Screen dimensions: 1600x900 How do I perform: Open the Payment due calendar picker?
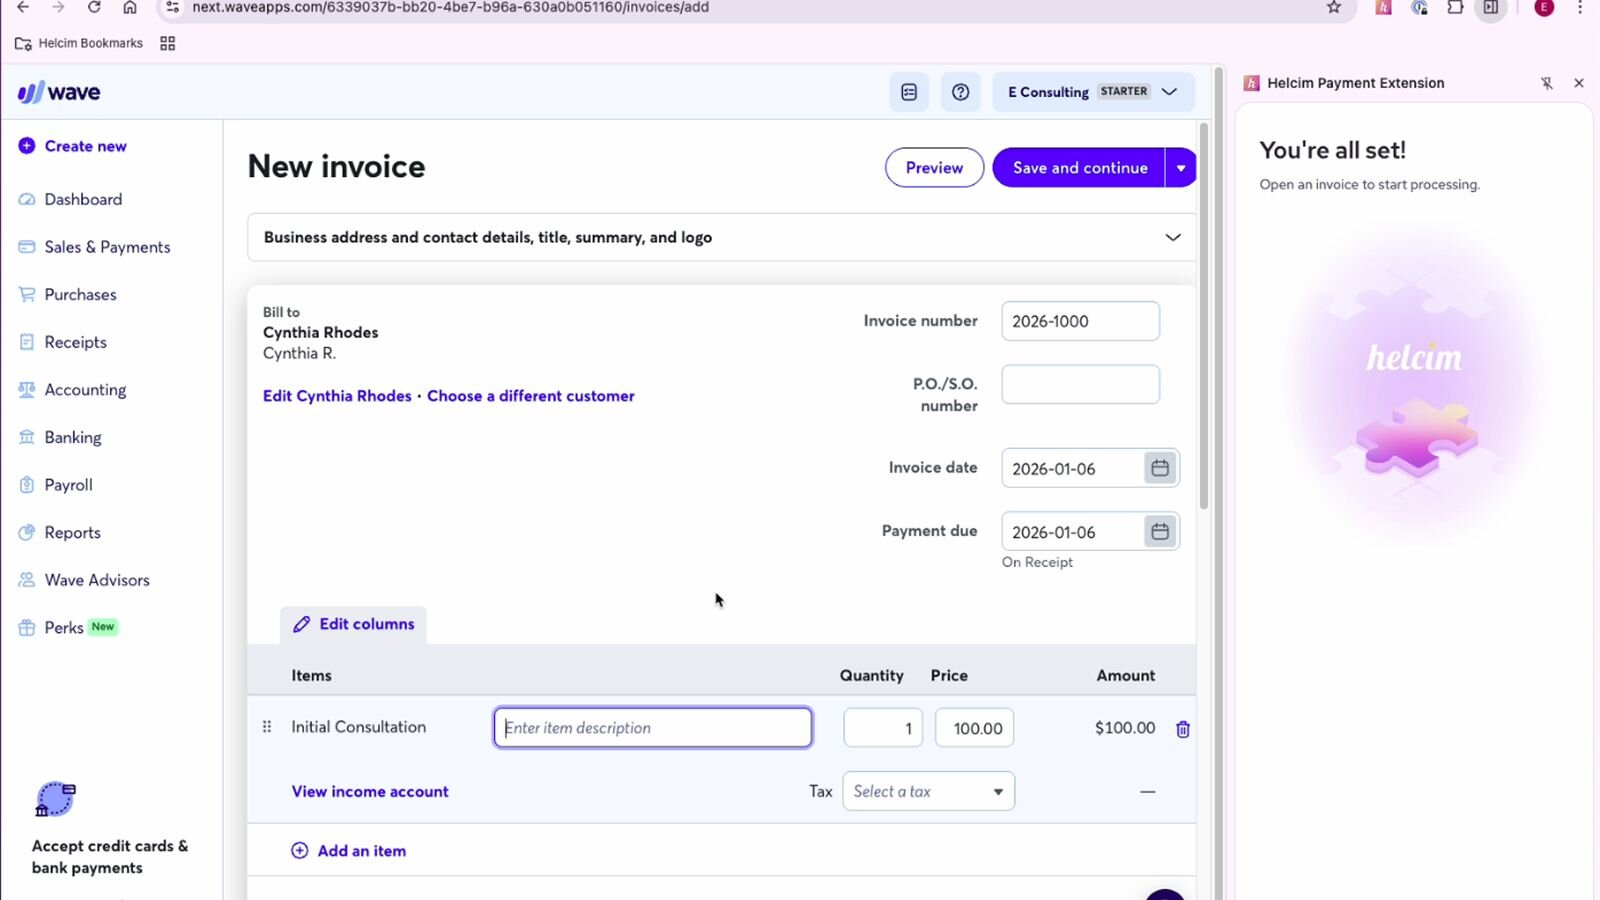pos(1159,532)
